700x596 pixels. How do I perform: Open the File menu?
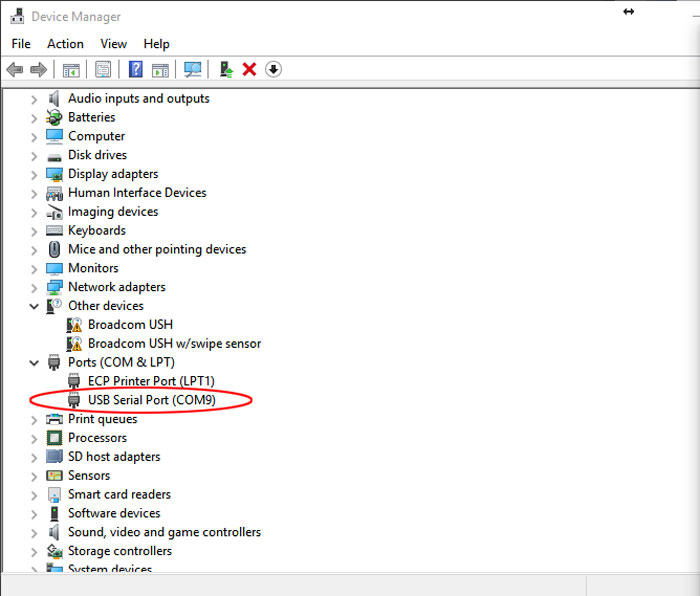(x=21, y=44)
